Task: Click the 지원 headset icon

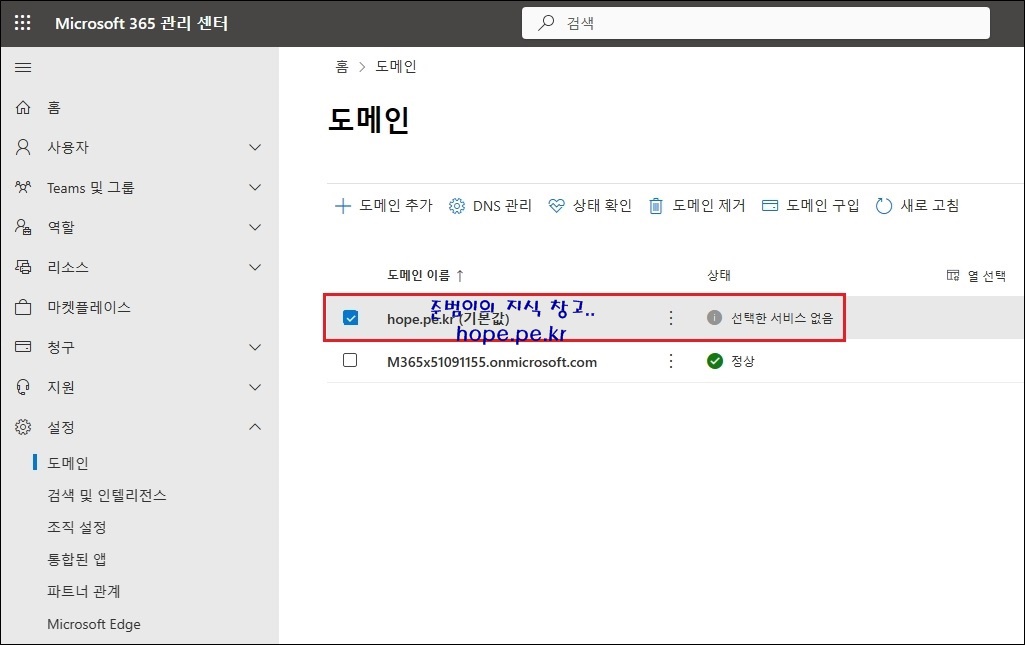Action: point(23,387)
